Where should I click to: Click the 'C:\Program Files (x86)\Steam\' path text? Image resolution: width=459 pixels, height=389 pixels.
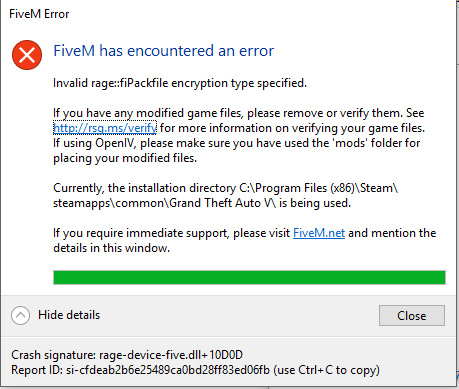319,188
